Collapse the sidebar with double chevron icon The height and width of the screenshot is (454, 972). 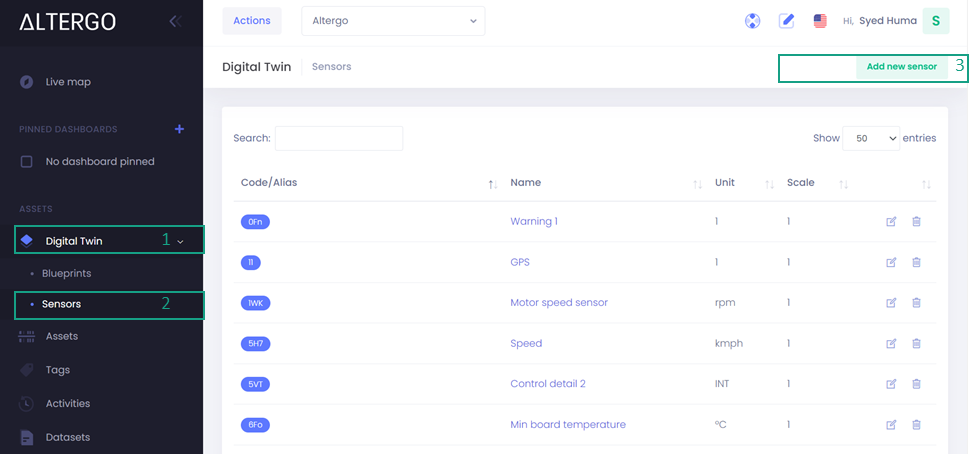(x=175, y=21)
